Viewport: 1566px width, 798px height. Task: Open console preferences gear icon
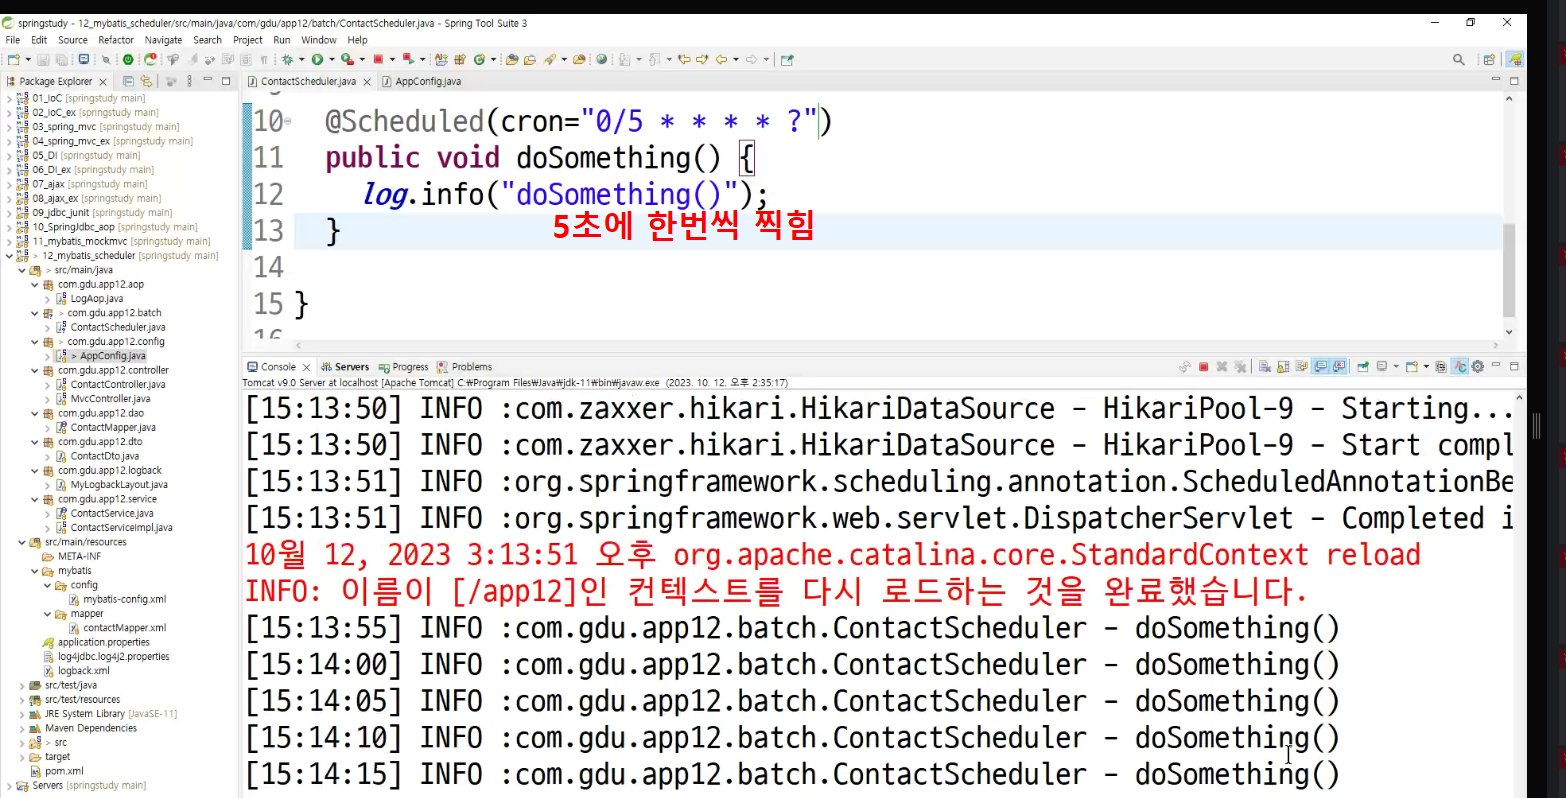(x=1477, y=367)
